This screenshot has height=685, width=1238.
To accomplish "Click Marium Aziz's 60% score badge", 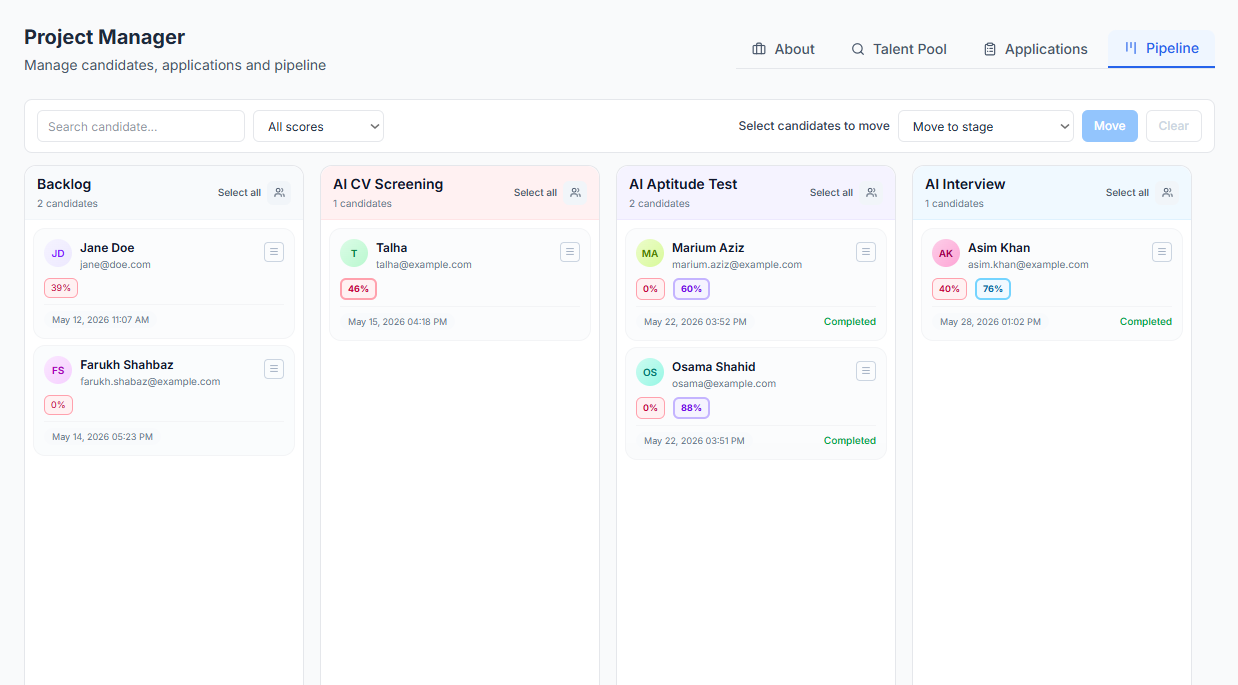I will [x=691, y=289].
